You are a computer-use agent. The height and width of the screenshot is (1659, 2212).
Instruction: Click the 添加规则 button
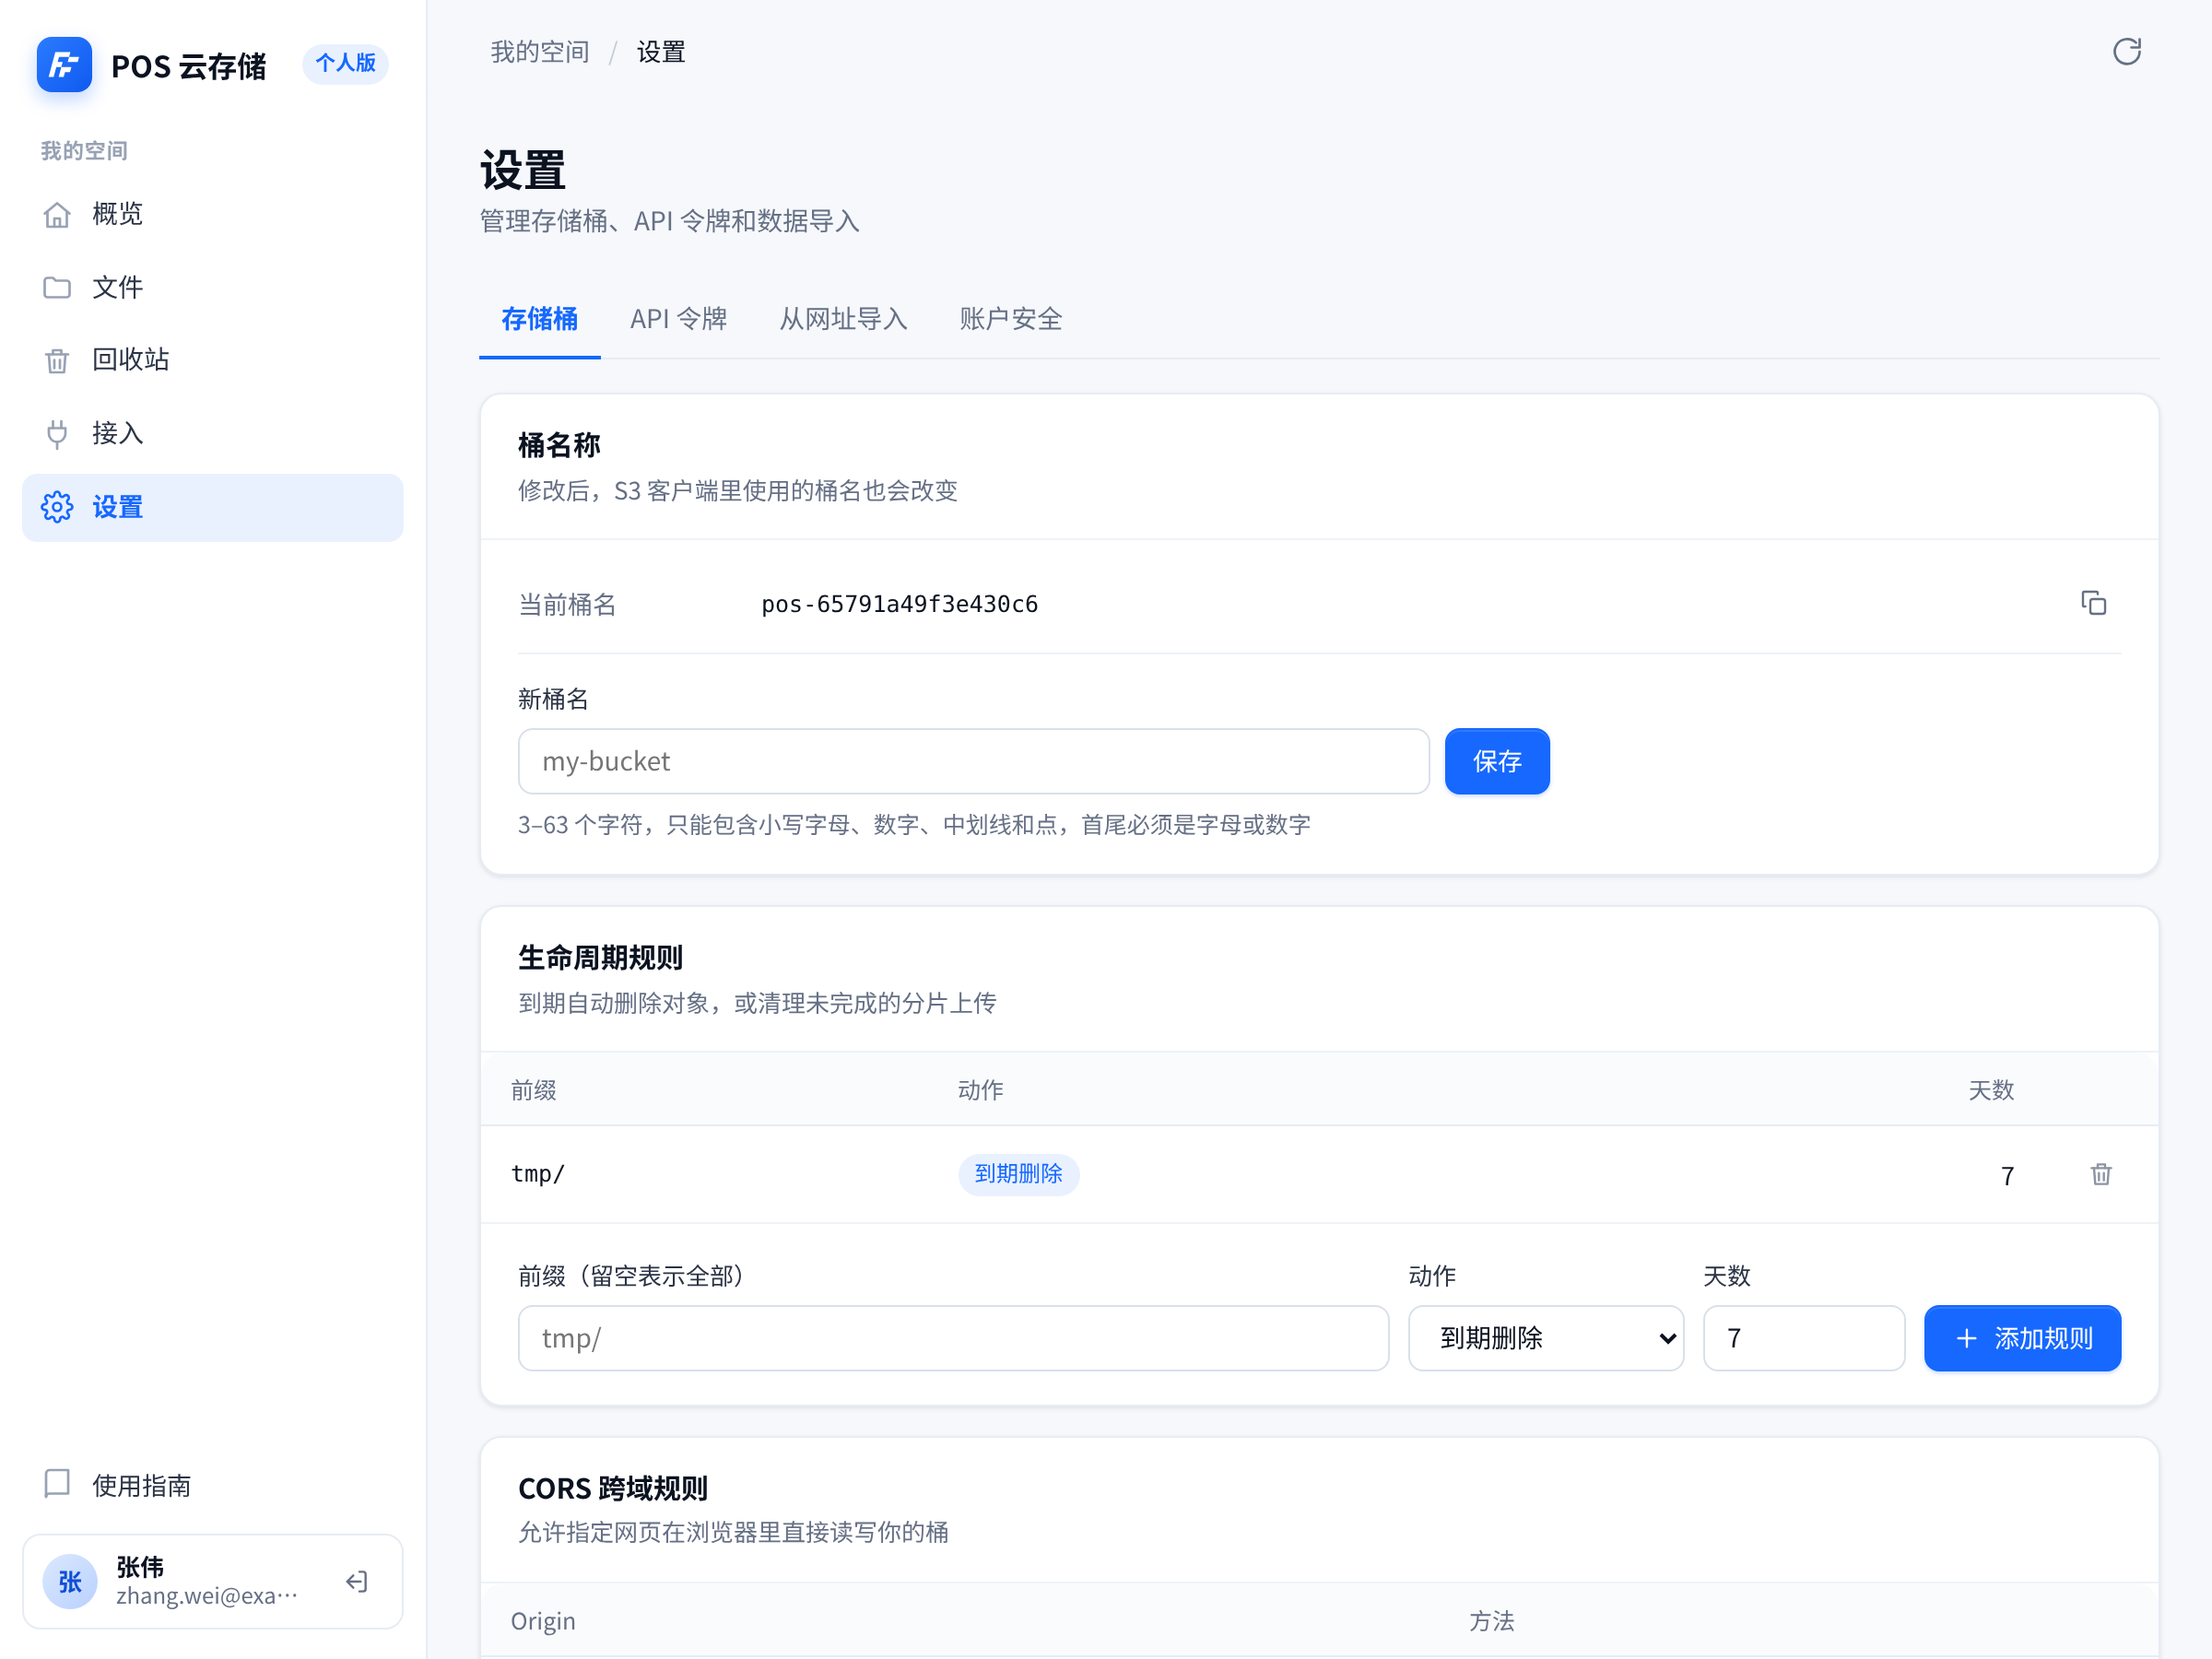click(x=2022, y=1338)
